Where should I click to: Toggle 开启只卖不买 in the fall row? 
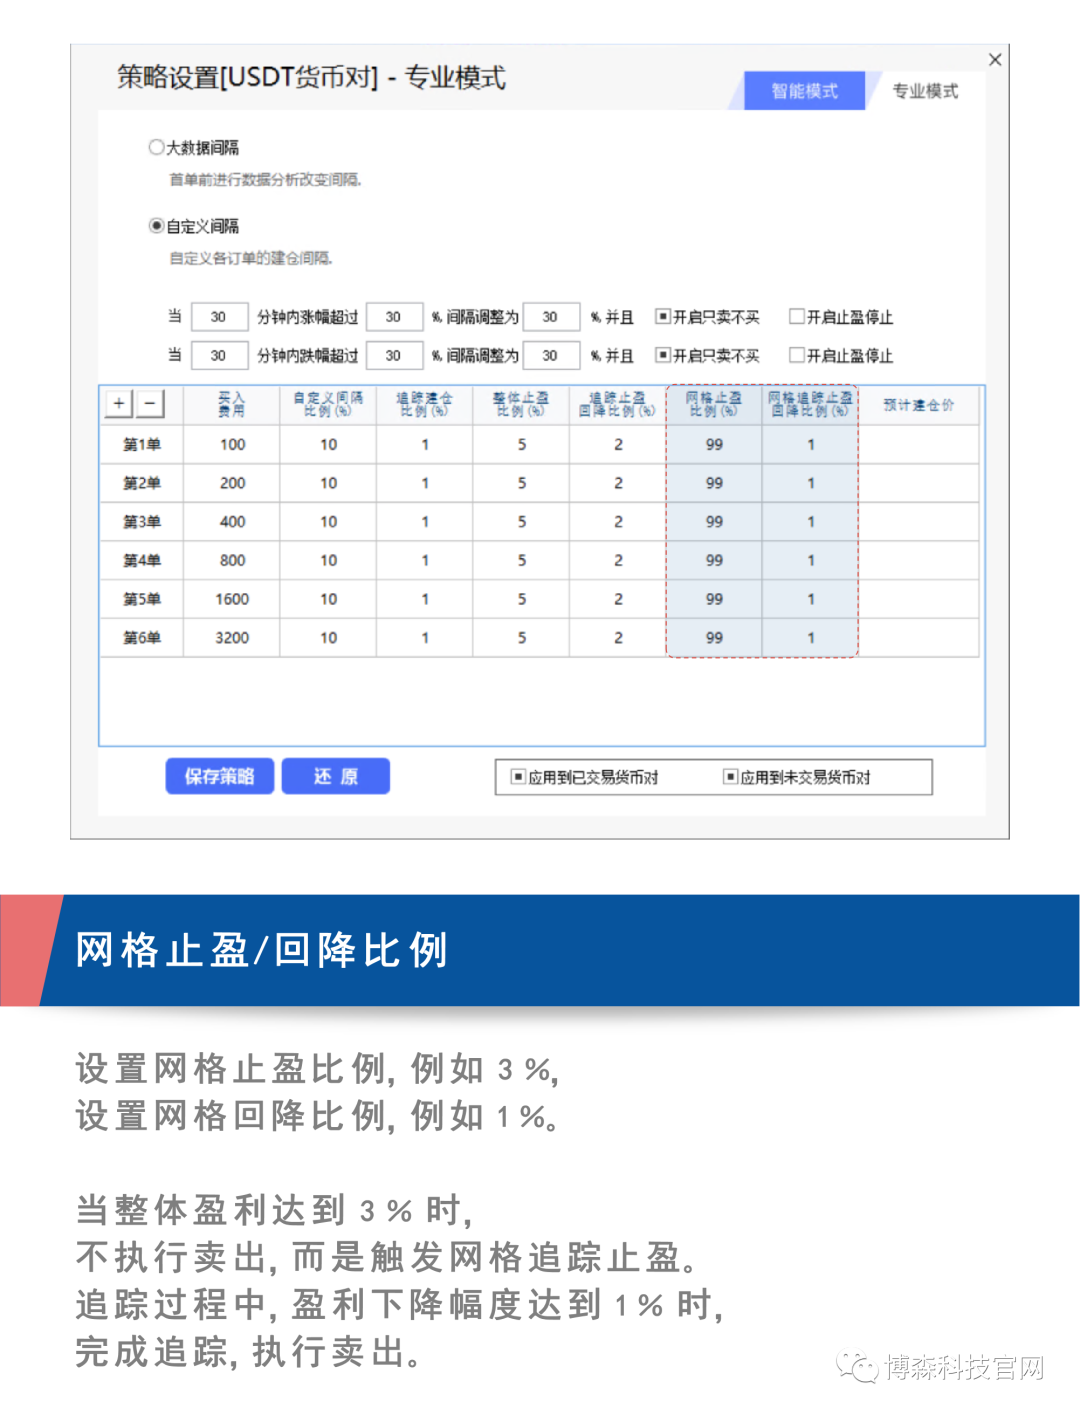tap(662, 355)
